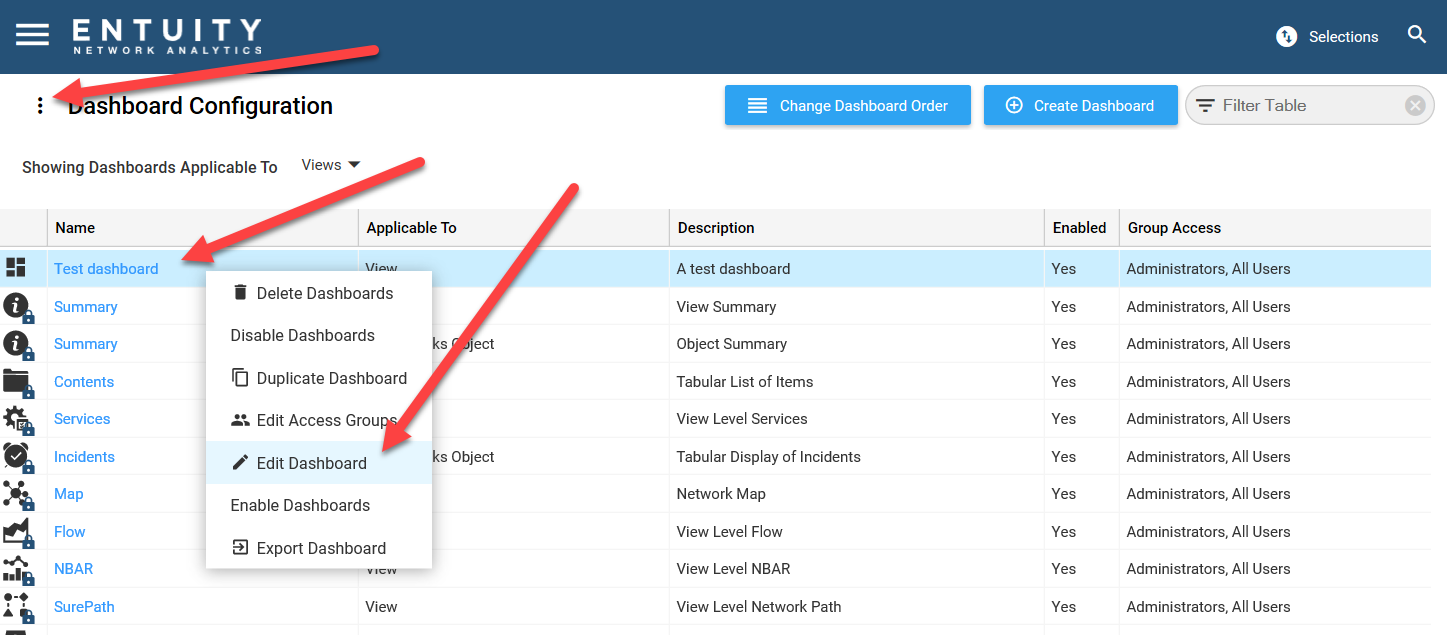Click the 'View Summary' description cell
The image size is (1447, 635).
856,307
